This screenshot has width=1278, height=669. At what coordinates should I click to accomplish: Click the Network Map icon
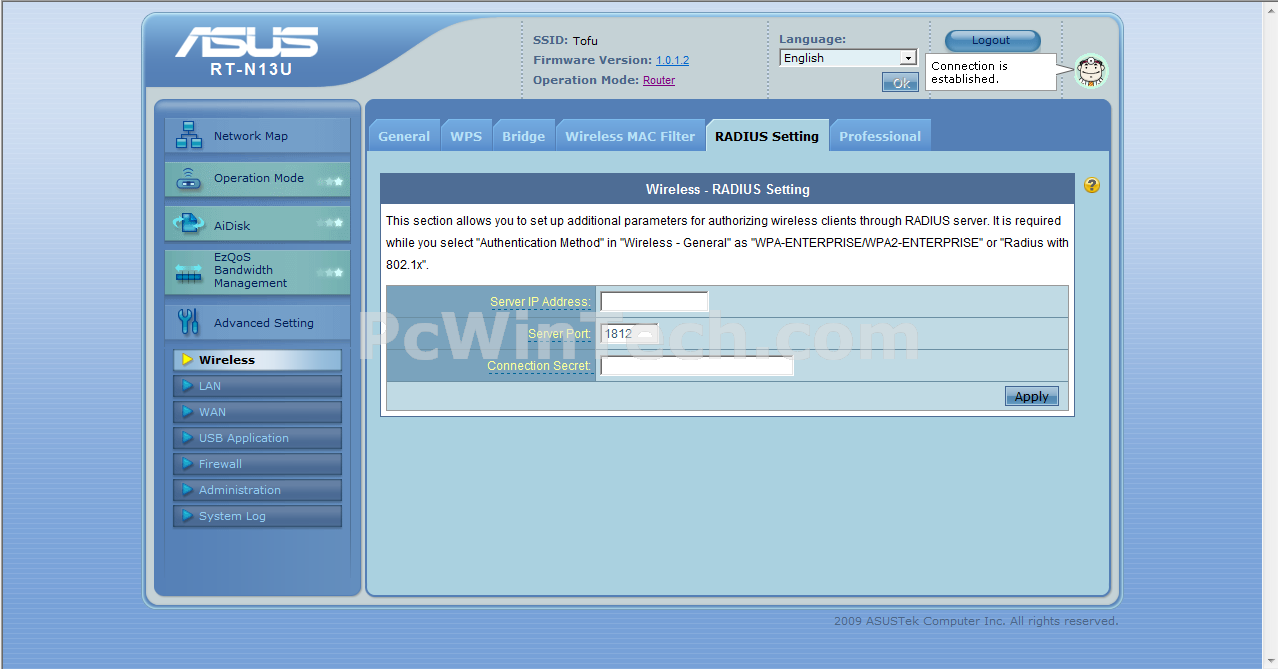coord(188,135)
